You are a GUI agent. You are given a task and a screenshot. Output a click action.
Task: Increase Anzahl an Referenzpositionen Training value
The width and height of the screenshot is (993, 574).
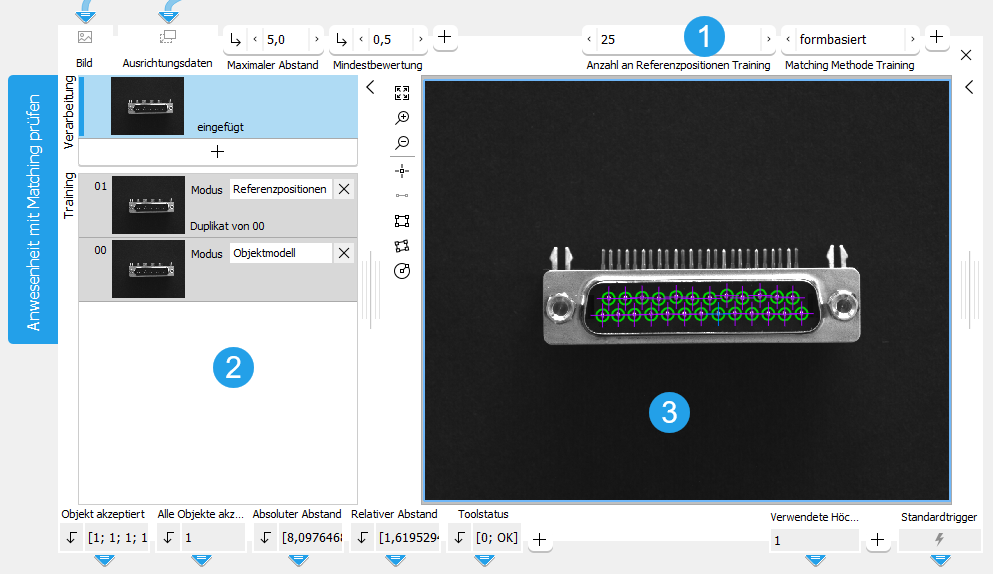click(x=769, y=40)
